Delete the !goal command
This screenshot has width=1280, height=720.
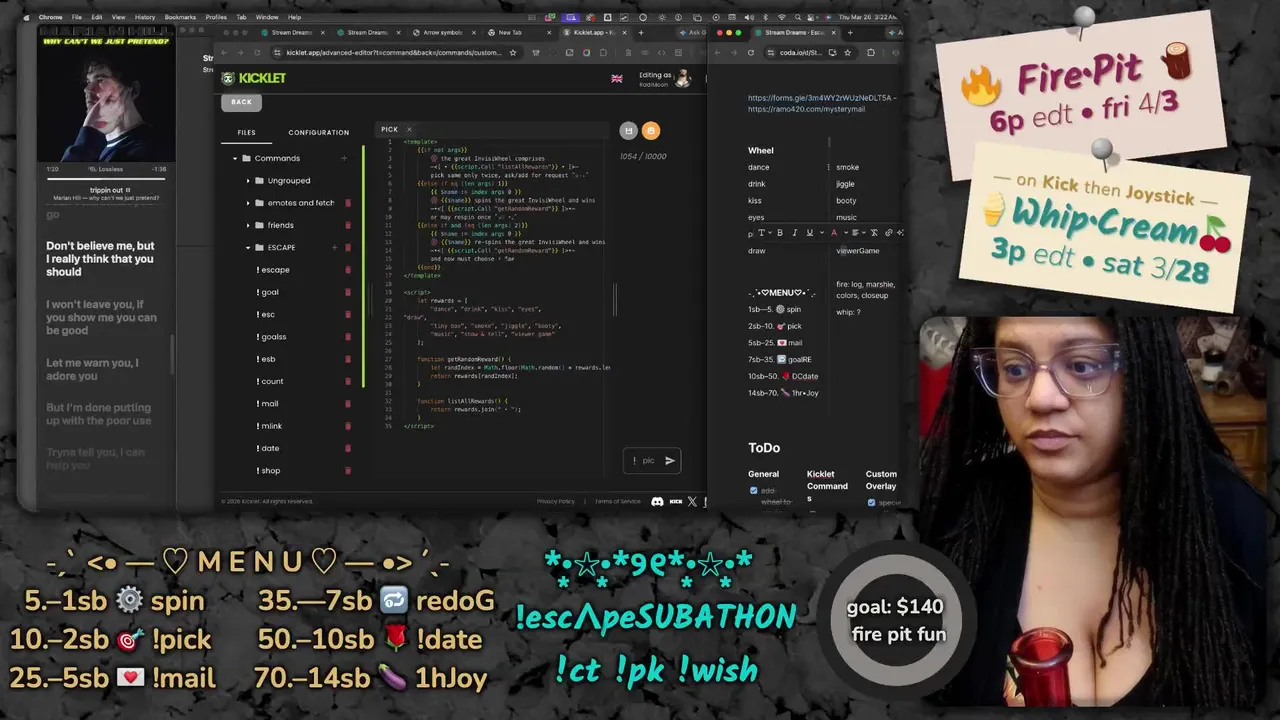(x=348, y=292)
